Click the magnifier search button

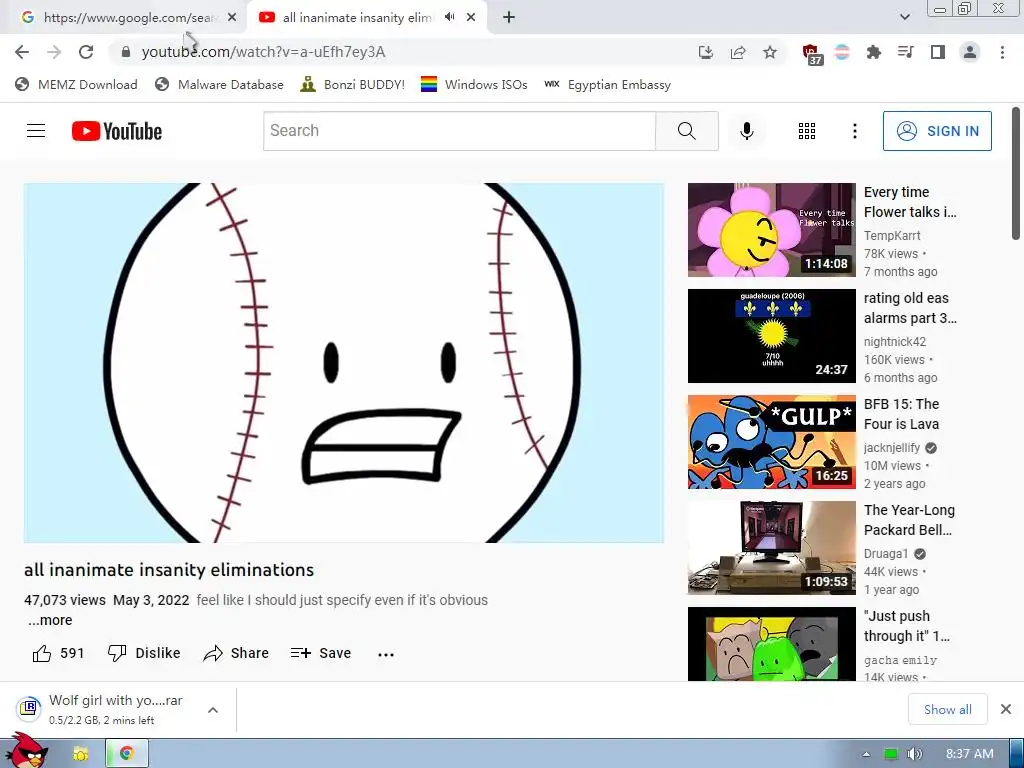click(x=687, y=131)
